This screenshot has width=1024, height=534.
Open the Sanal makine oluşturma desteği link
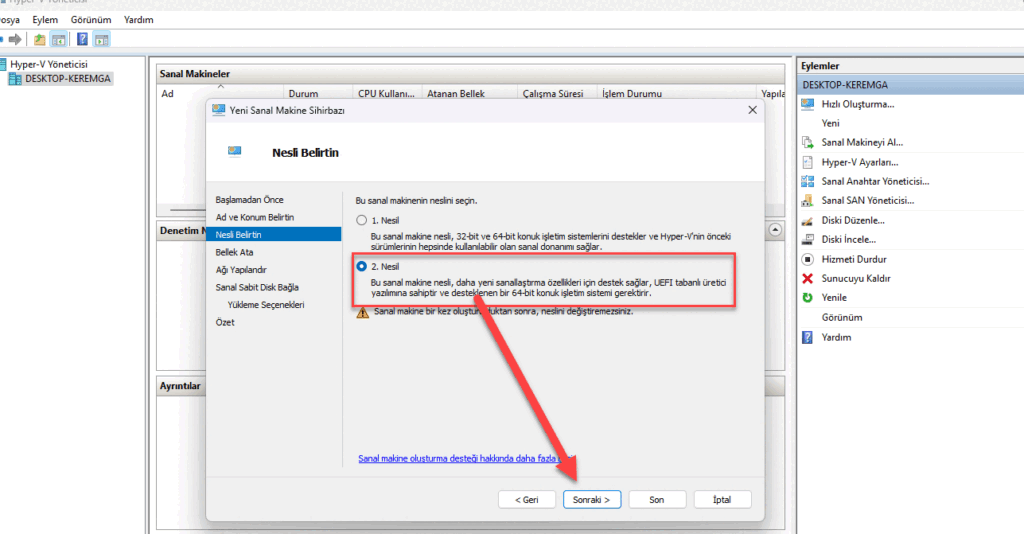[x=466, y=459]
